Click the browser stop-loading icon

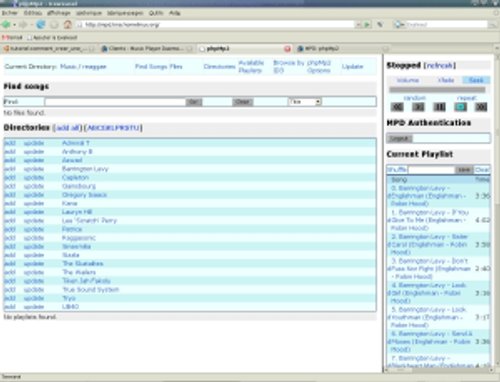click(54, 25)
